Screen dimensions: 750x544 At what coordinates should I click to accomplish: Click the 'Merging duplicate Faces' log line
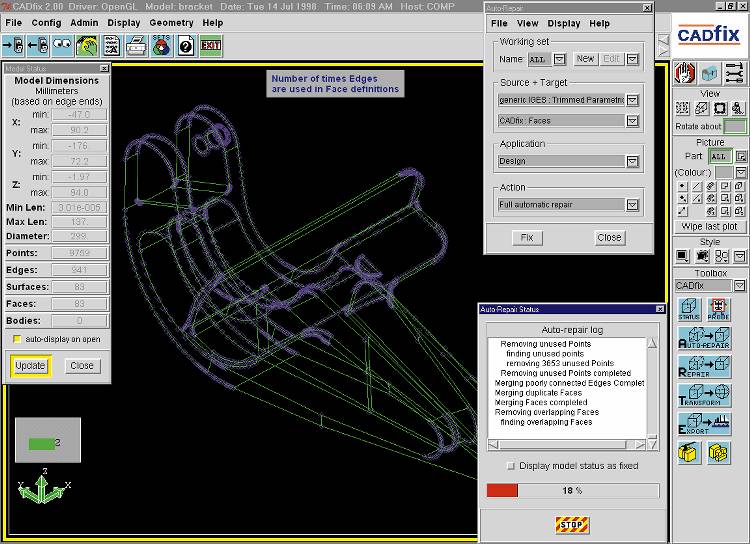click(x=538, y=393)
